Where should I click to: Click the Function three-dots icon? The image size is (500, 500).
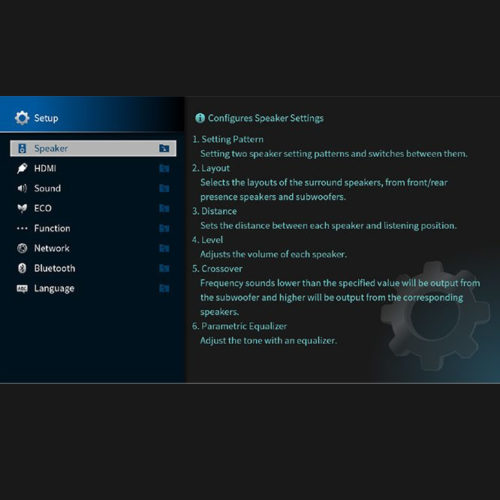coord(22,228)
